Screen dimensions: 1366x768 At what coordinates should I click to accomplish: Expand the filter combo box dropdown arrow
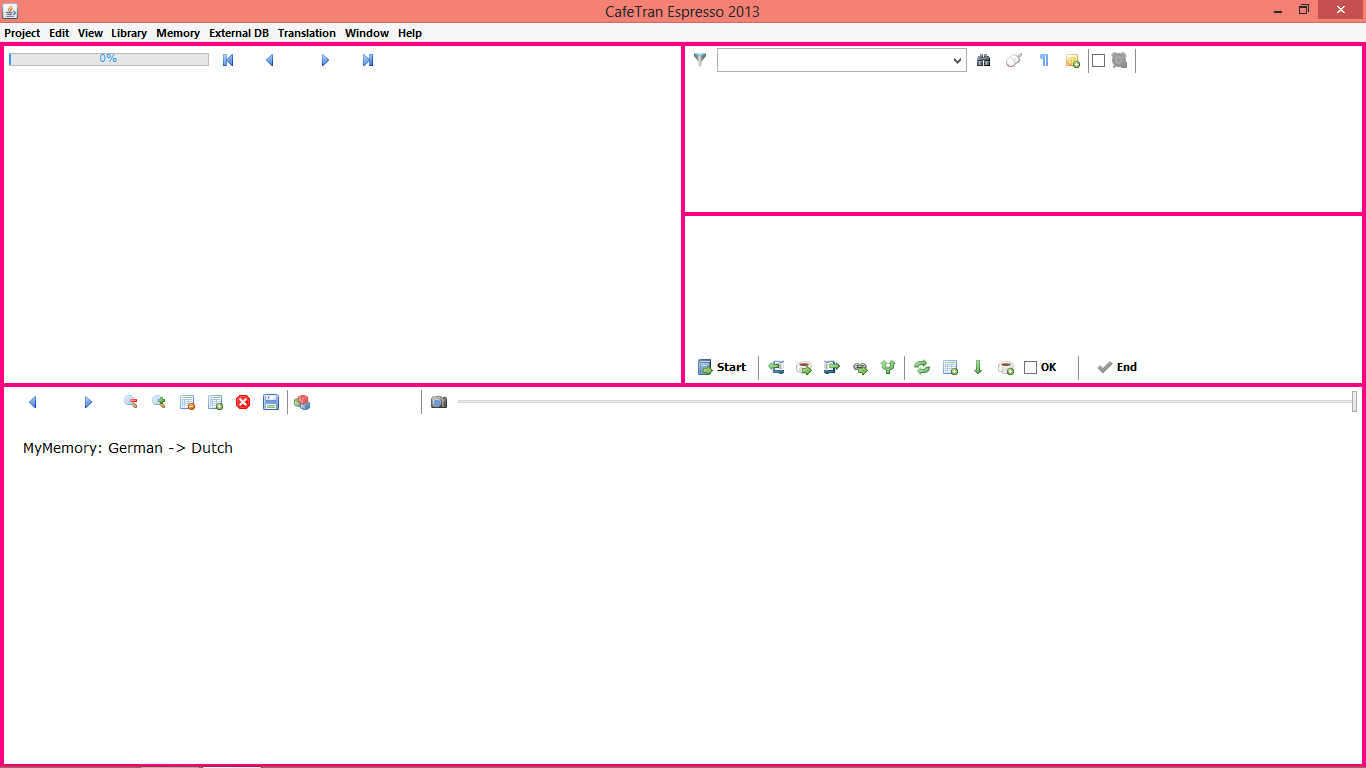[x=957, y=61]
